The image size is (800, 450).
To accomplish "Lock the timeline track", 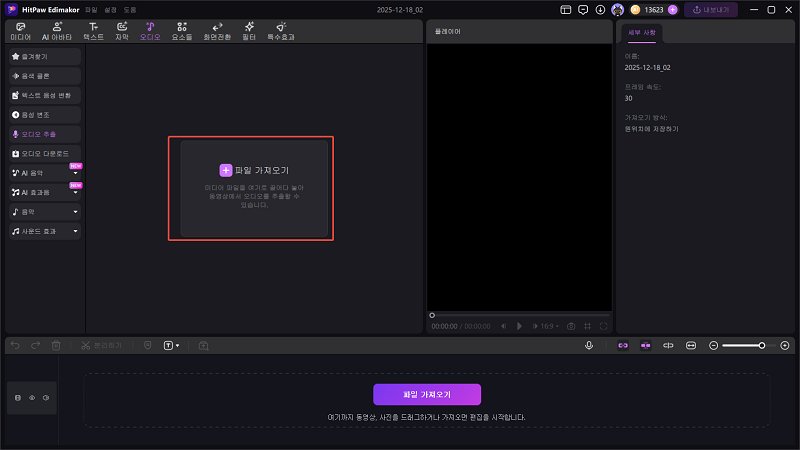I will pos(18,397).
